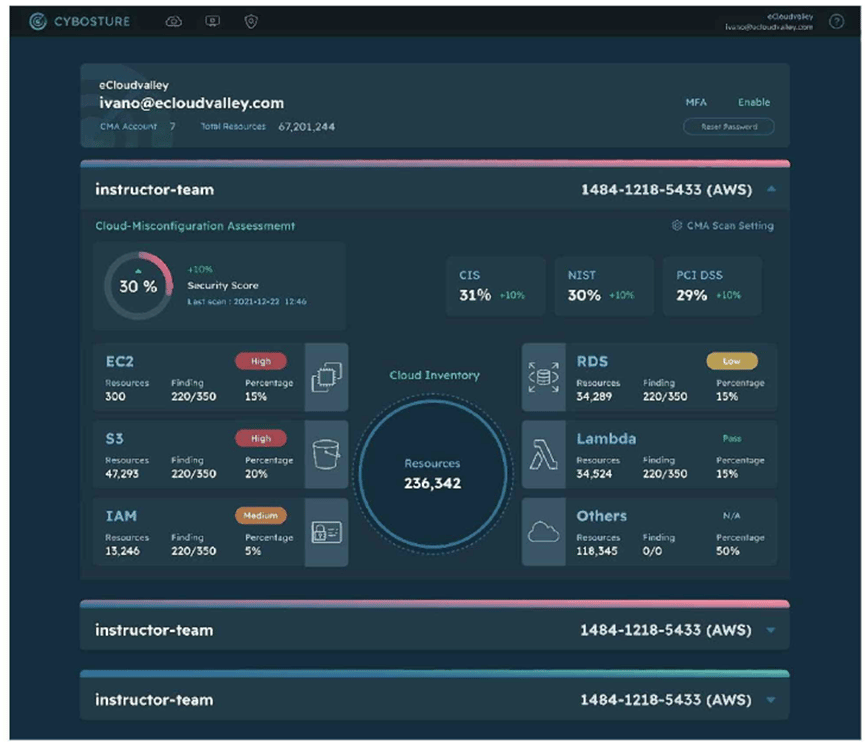Click the 30% security score gauge

[x=138, y=286]
